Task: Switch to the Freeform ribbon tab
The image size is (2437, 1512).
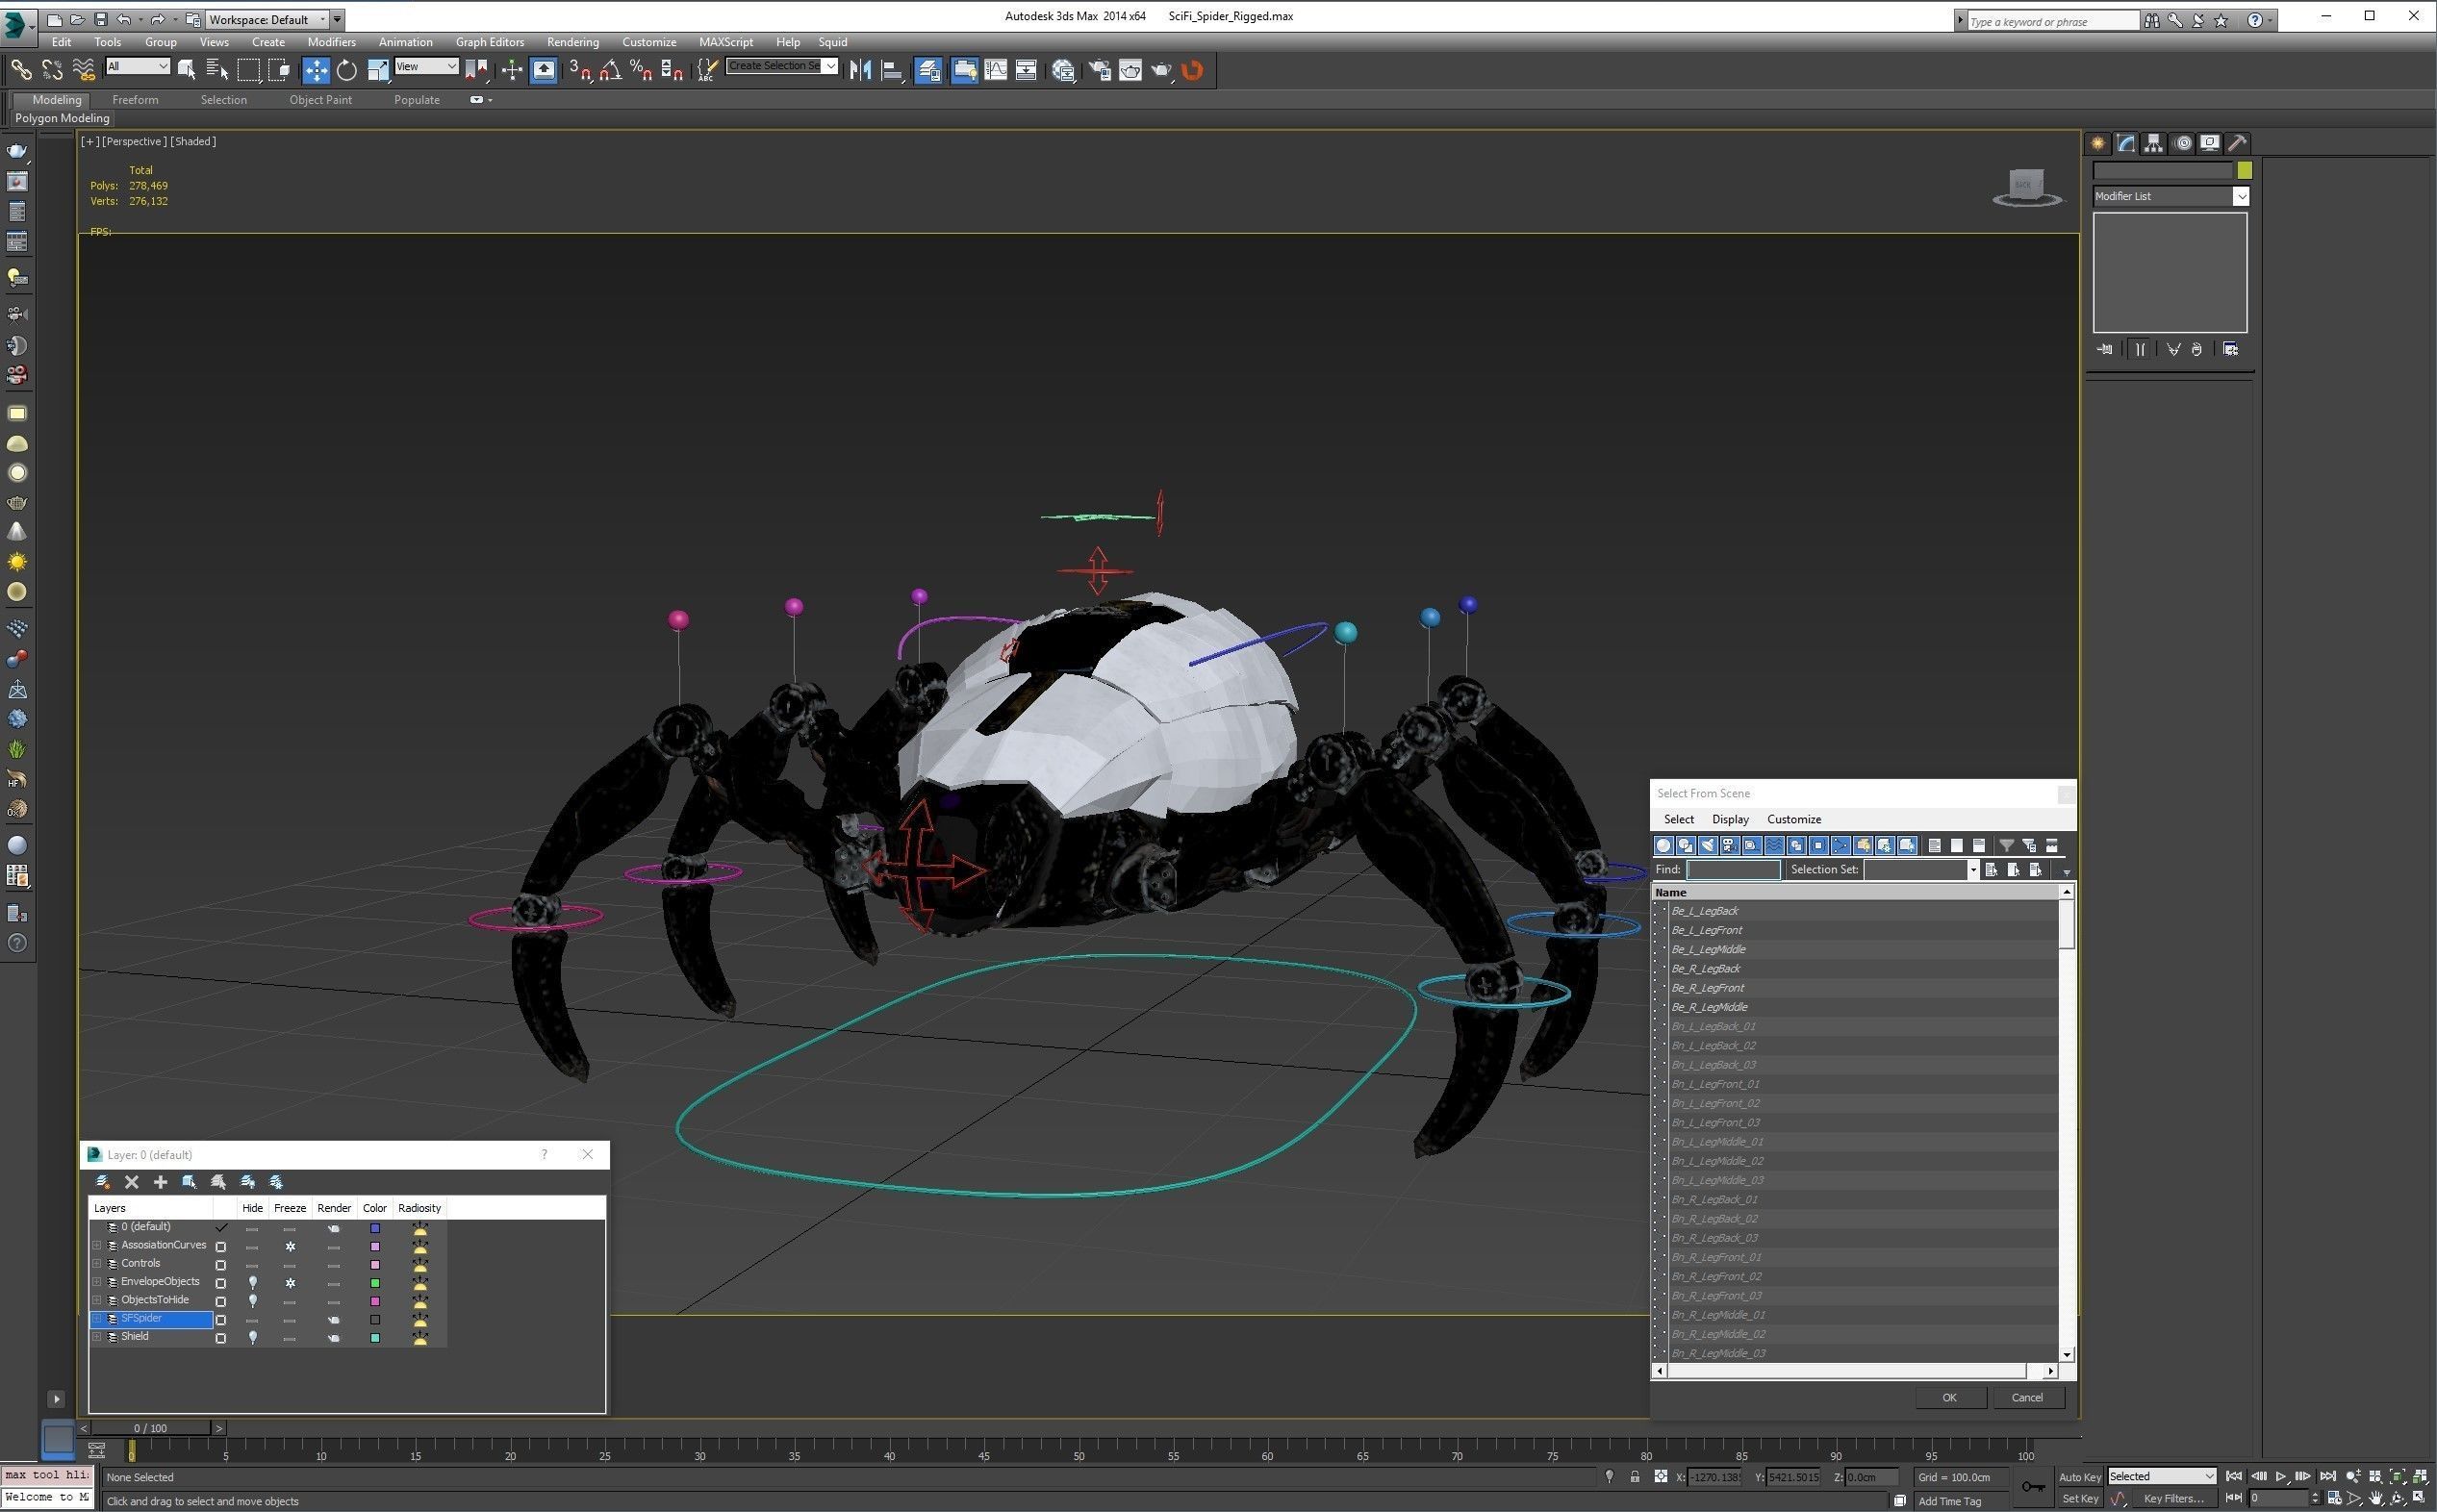Action: pos(135,100)
